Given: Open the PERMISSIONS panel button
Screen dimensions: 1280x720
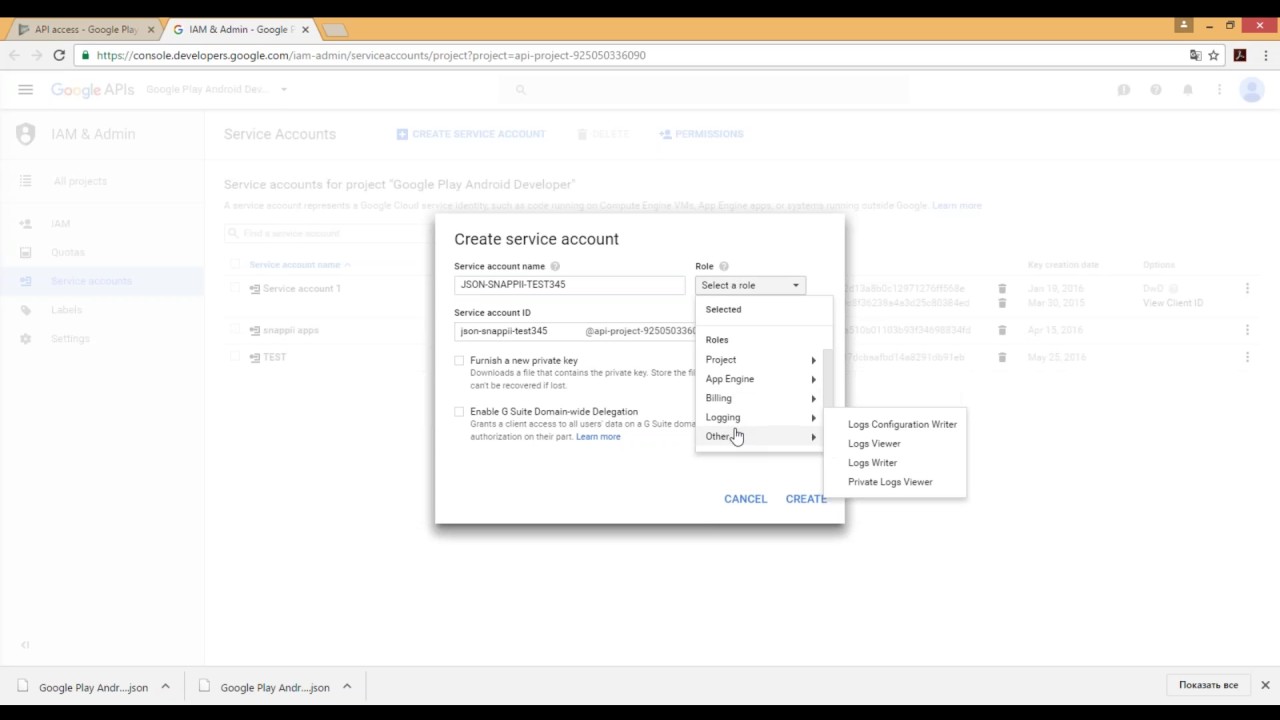Looking at the screenshot, I should pos(701,134).
